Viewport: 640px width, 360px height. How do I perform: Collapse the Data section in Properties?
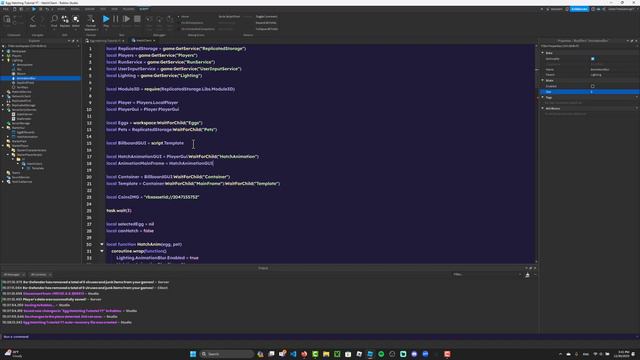tap(543, 53)
